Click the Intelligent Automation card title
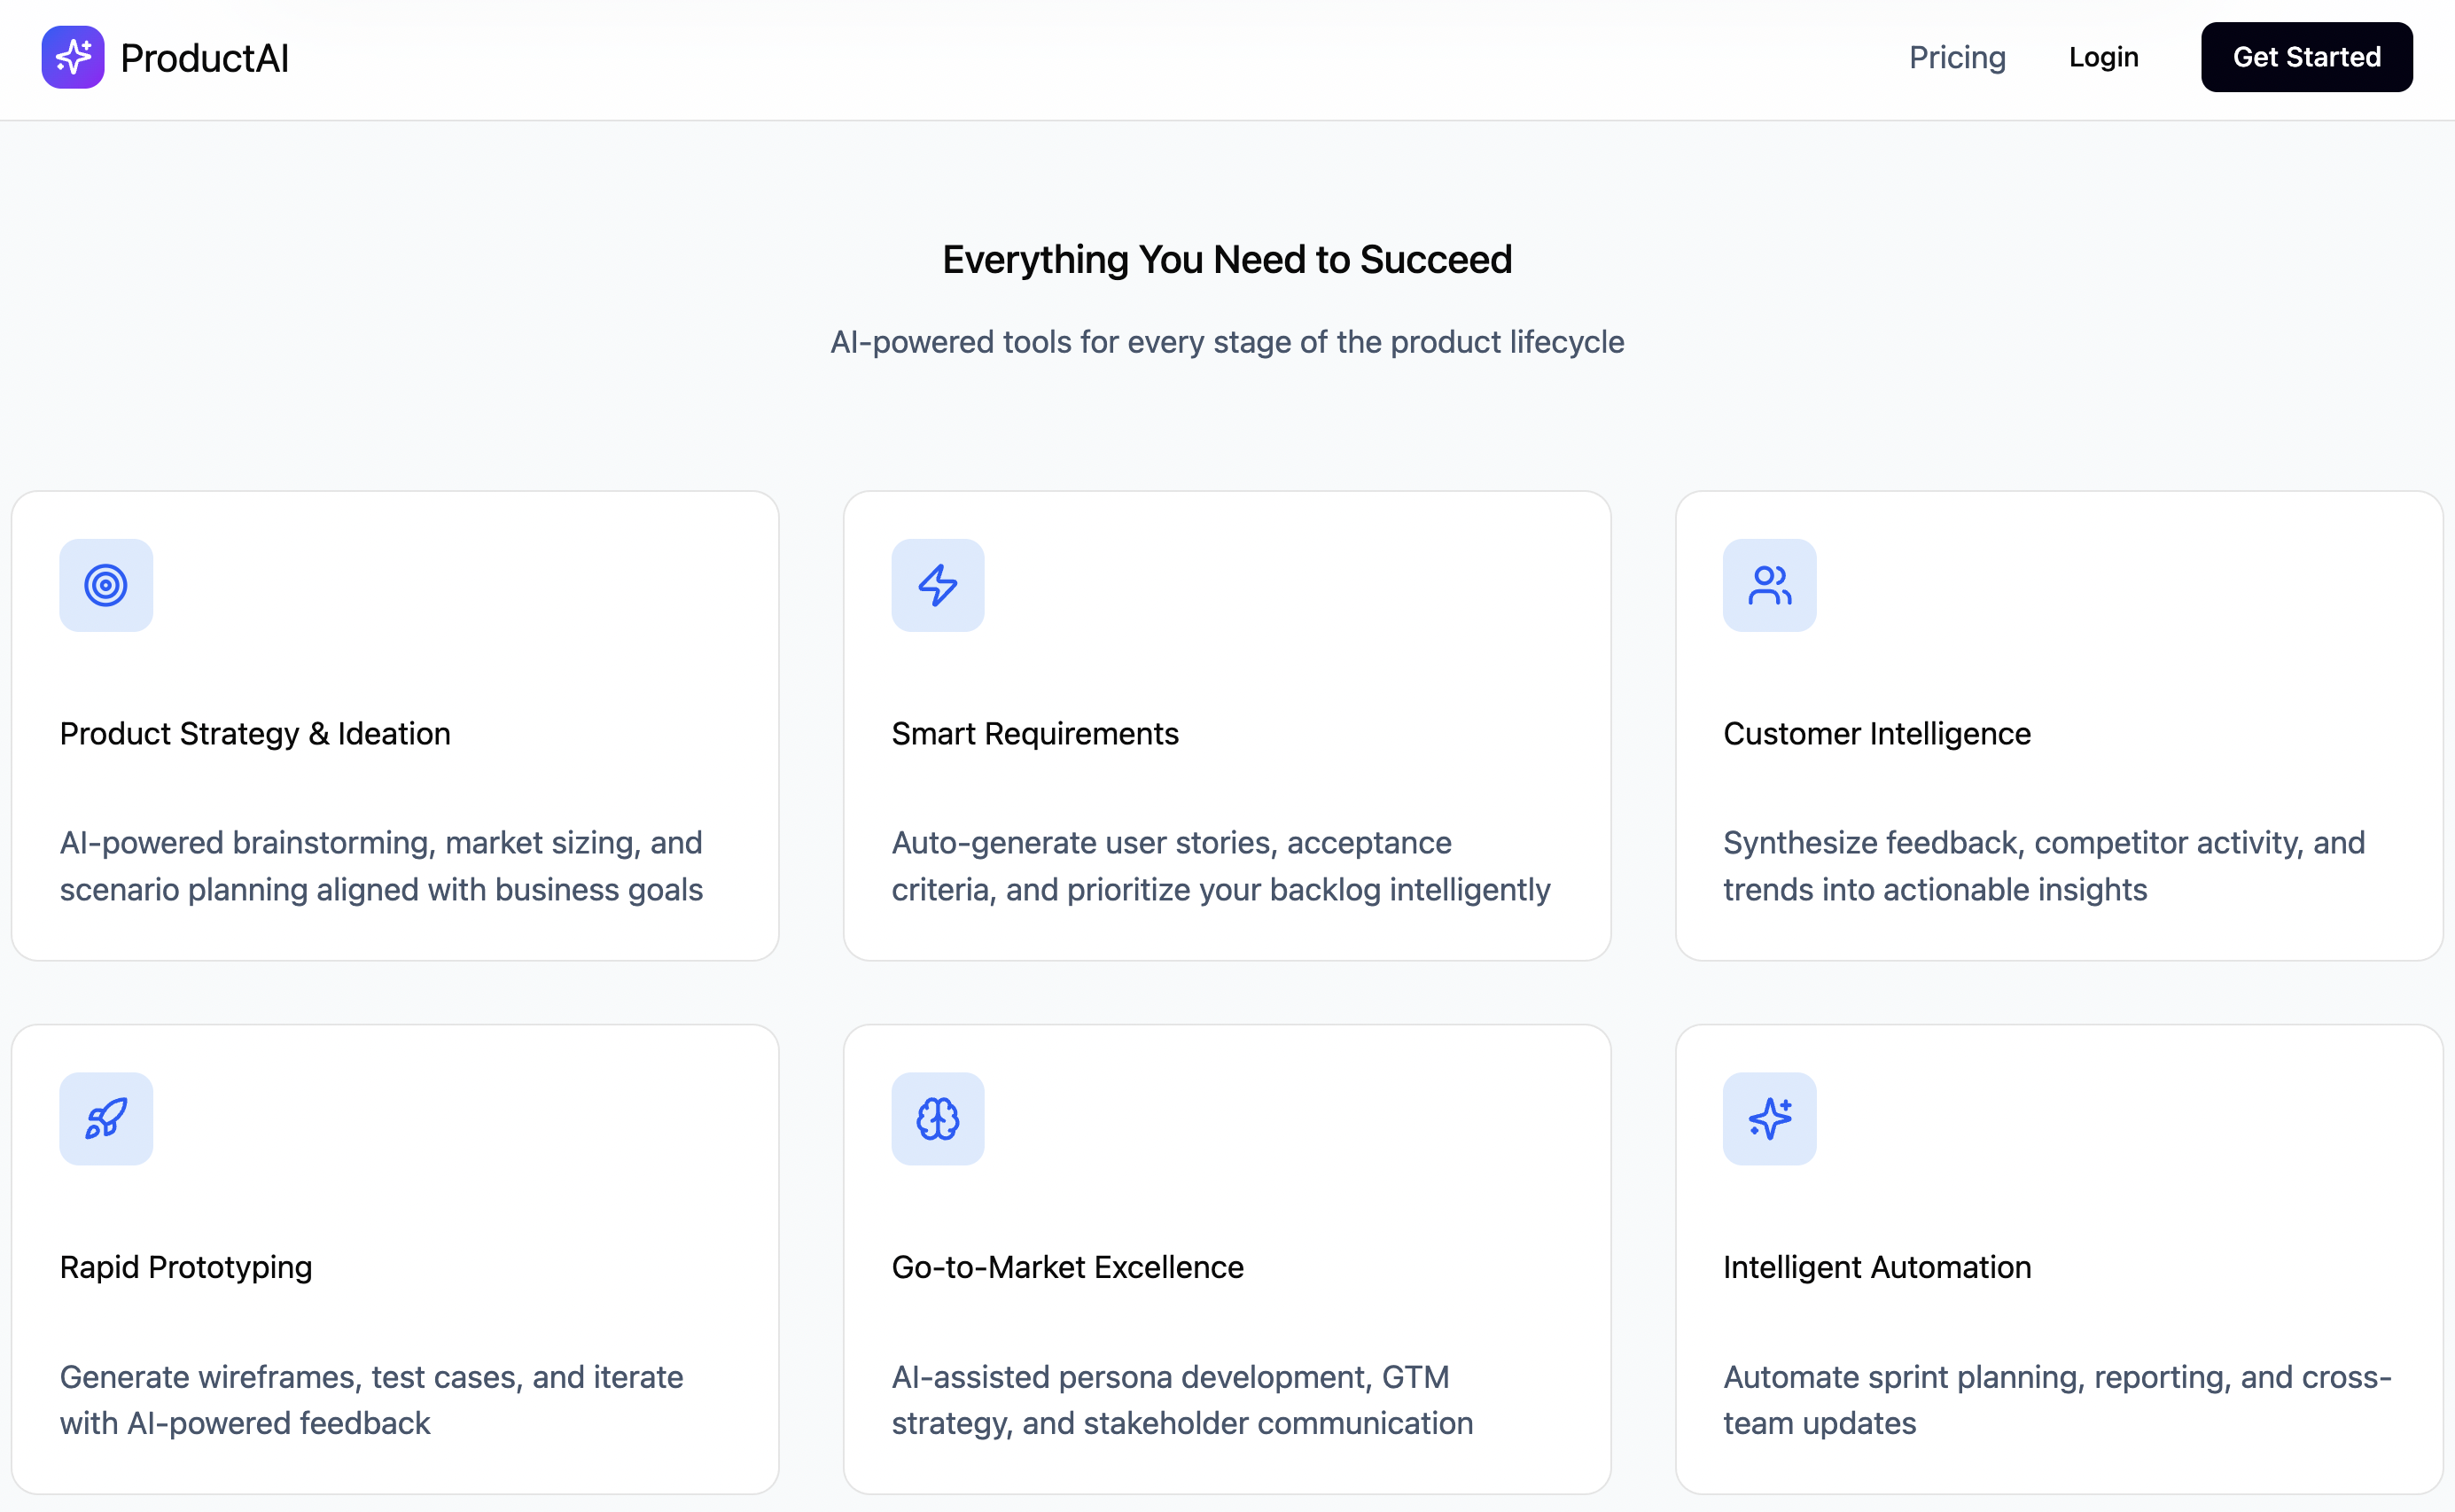This screenshot has height=1512, width=2455. pyautogui.click(x=1876, y=1267)
